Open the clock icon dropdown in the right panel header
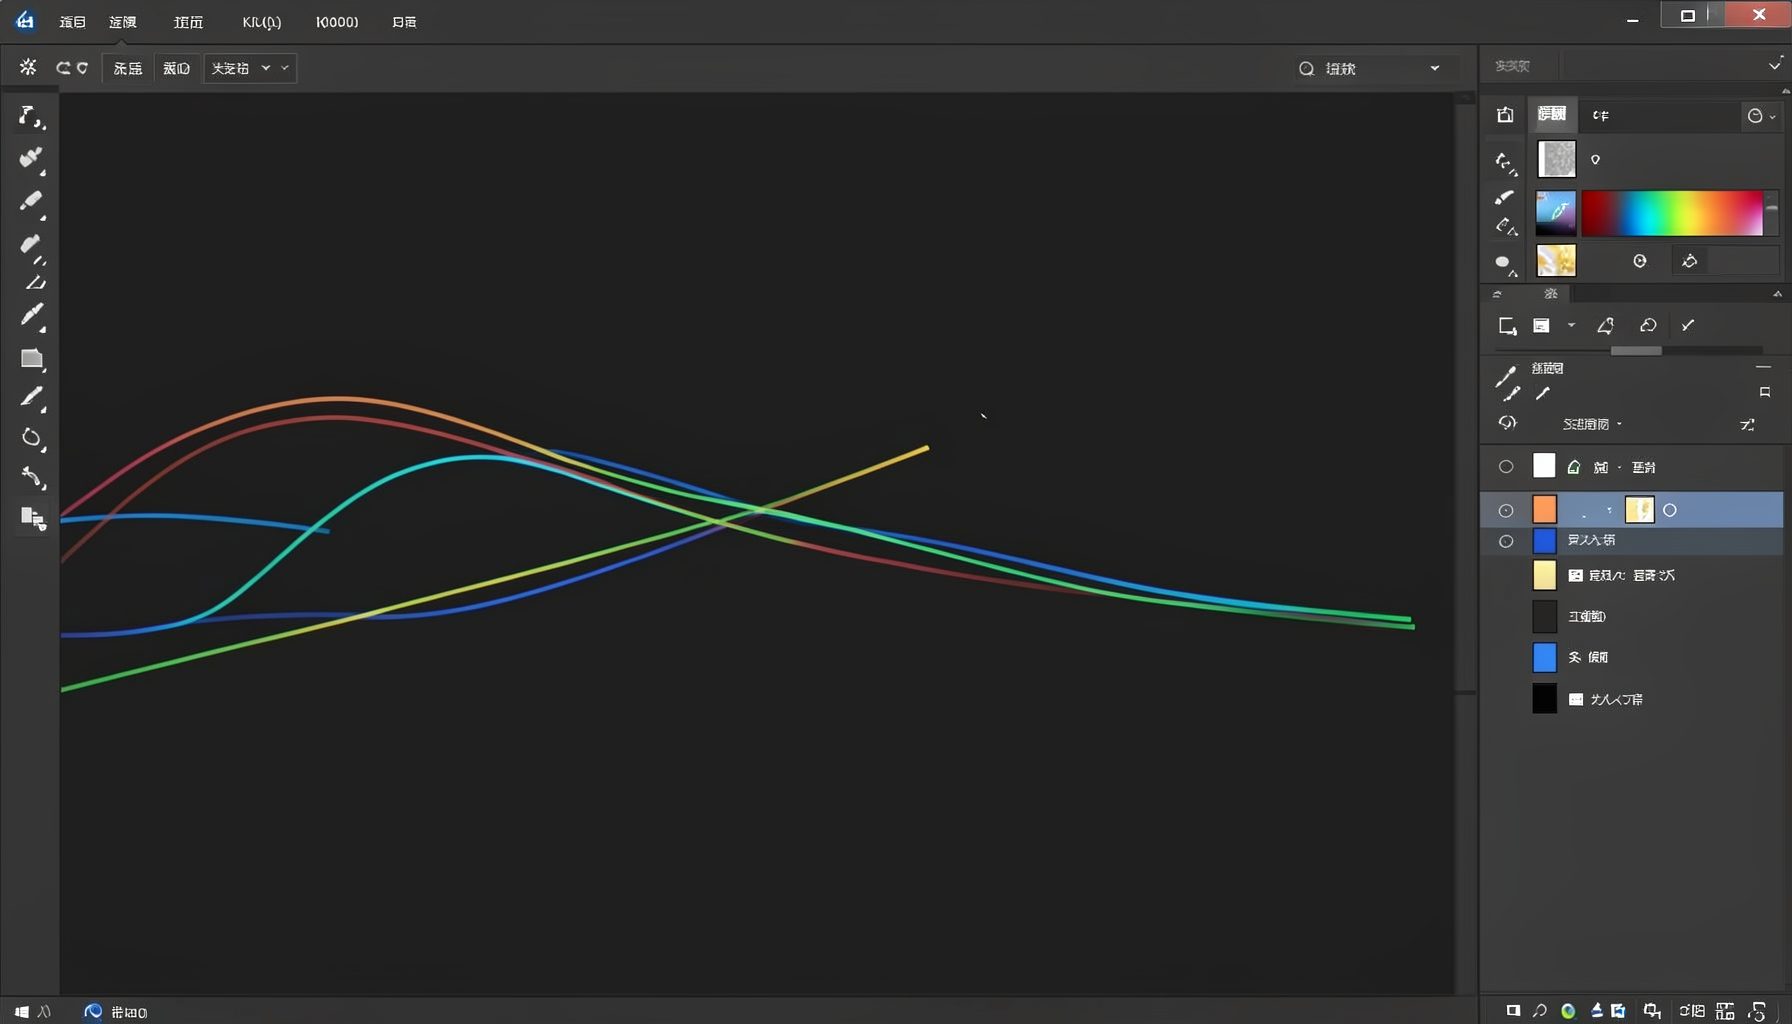 [1761, 116]
